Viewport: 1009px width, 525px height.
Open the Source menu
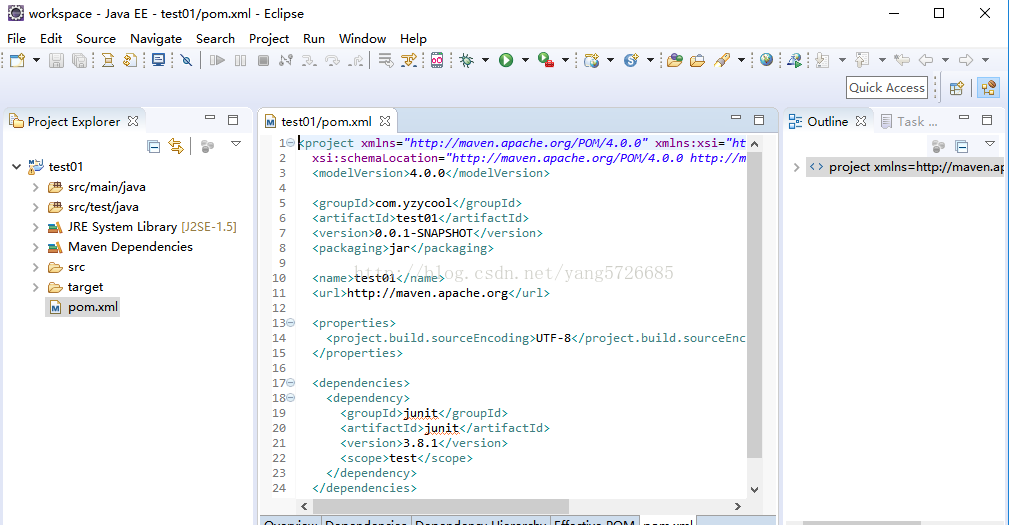click(96, 39)
